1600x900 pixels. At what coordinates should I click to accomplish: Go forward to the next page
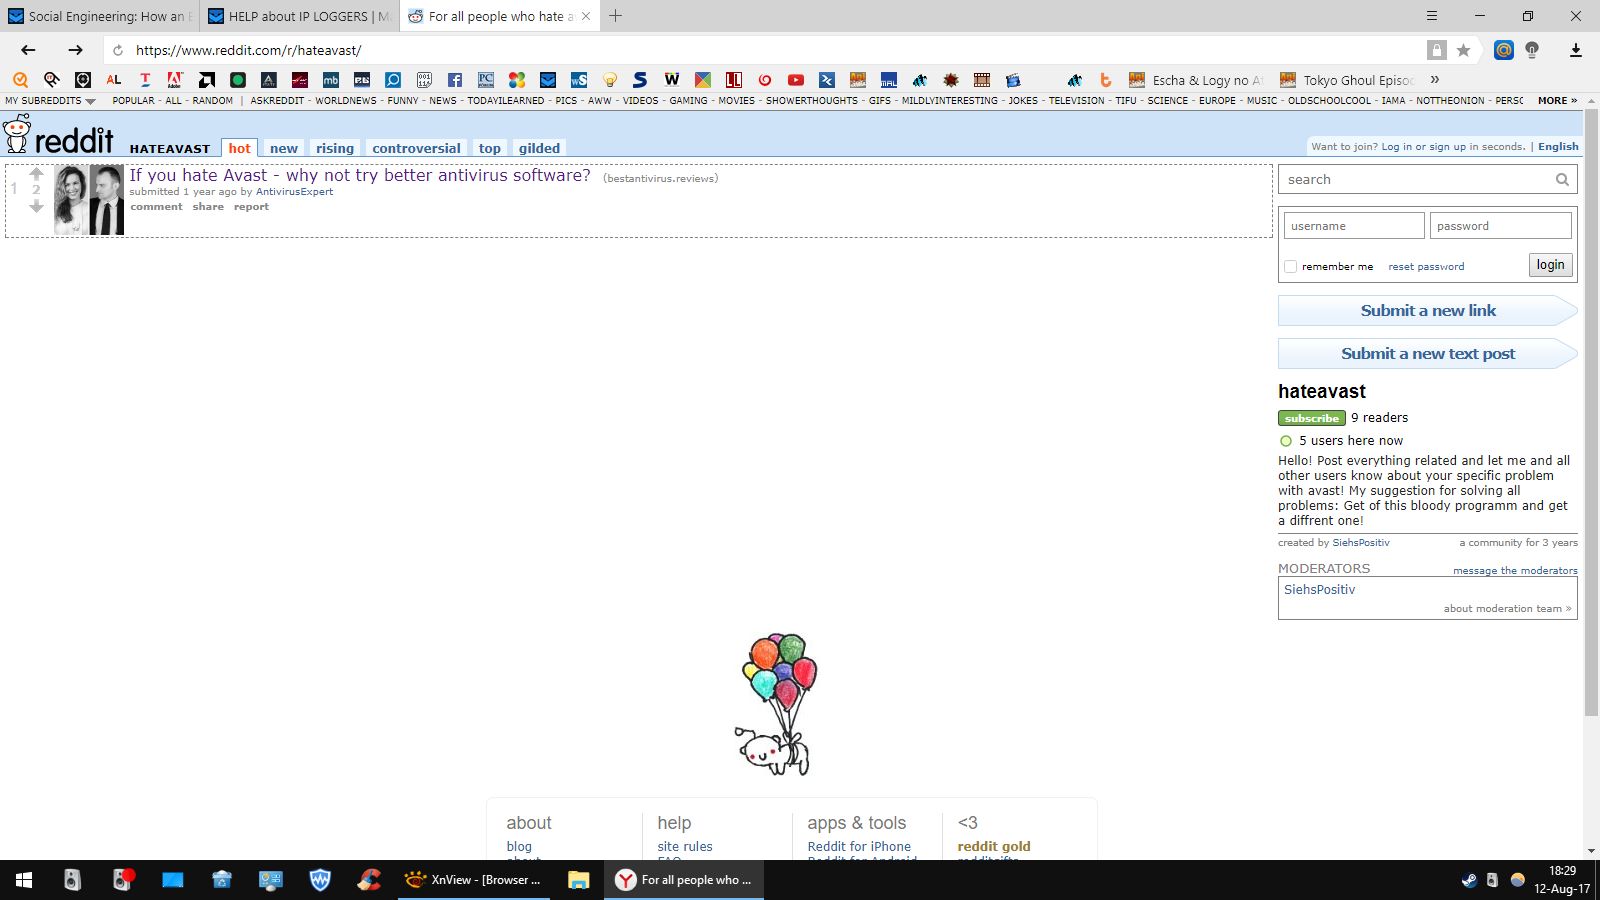(x=75, y=50)
